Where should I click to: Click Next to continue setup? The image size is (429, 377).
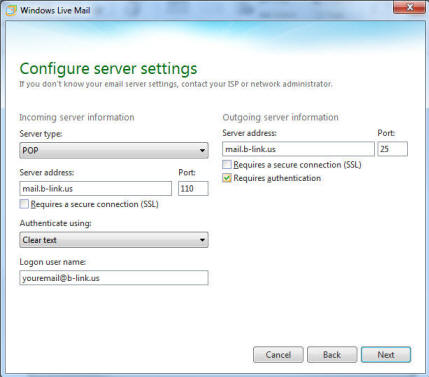pyautogui.click(x=386, y=355)
